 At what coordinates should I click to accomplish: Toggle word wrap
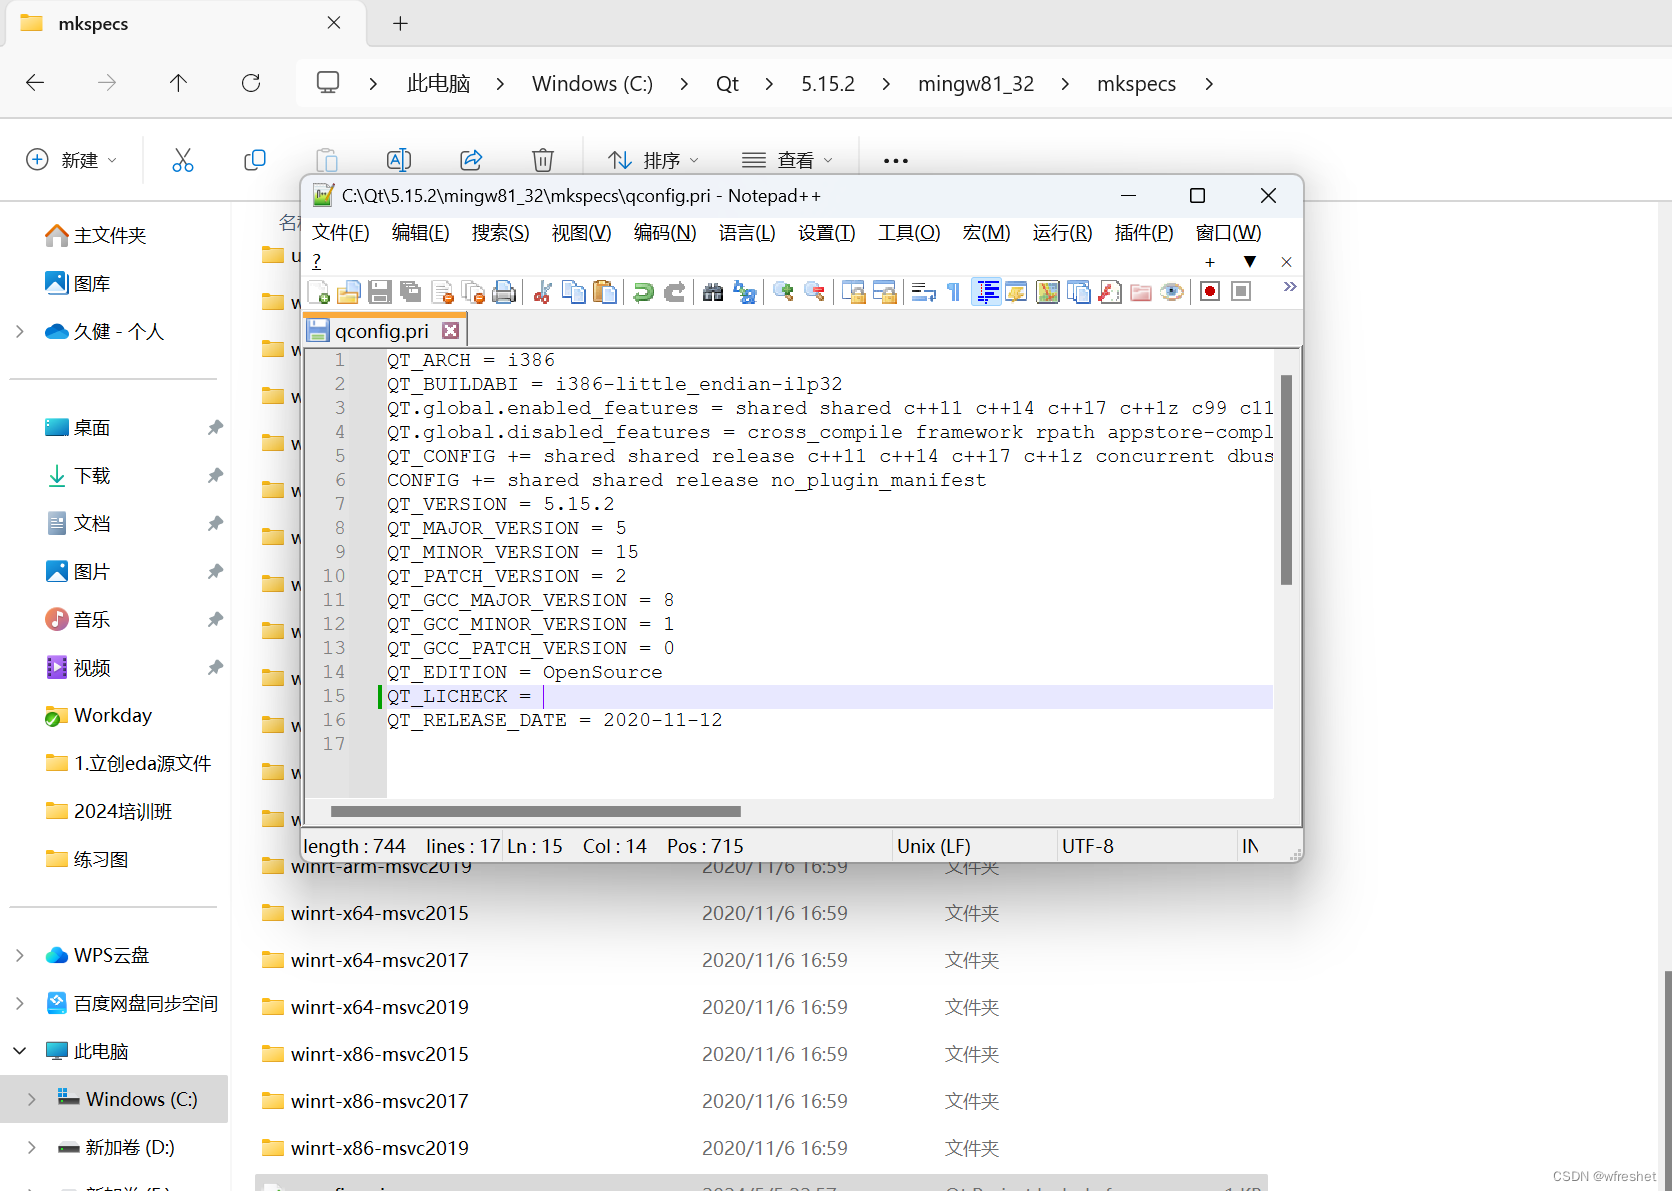coord(921,291)
